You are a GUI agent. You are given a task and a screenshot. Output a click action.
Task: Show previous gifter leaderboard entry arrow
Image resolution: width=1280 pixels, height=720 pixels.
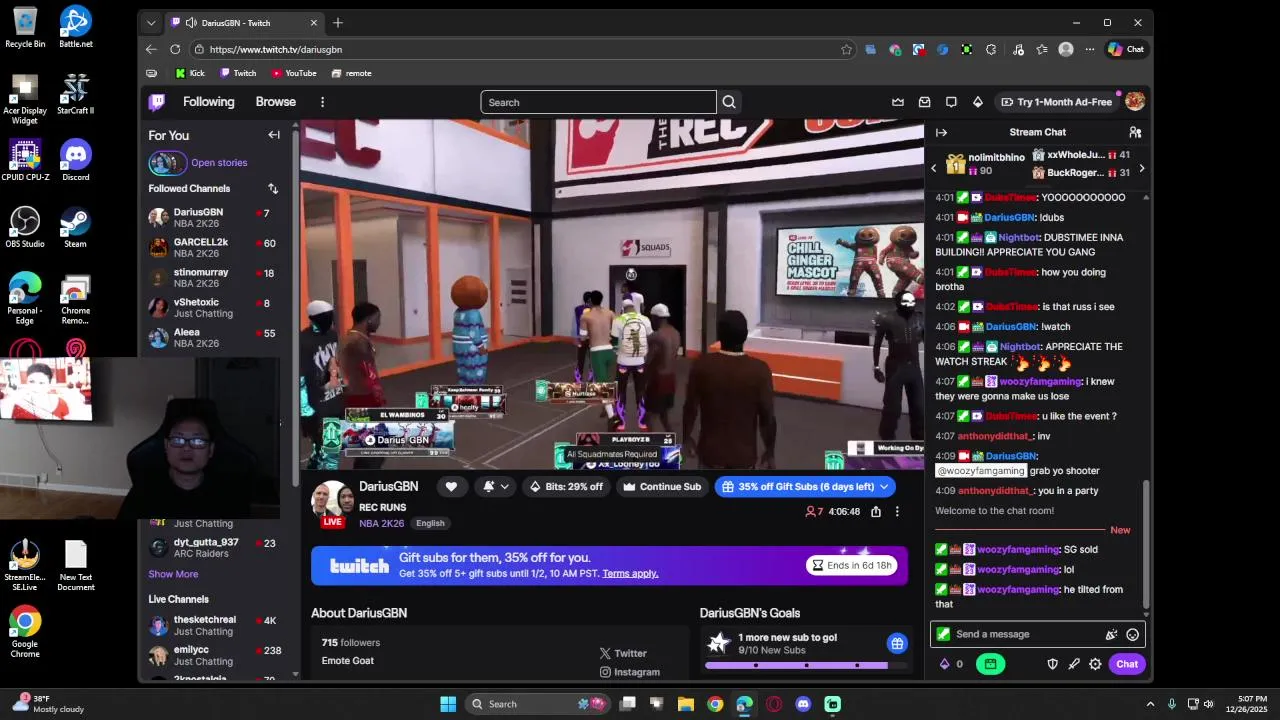pyautogui.click(x=934, y=168)
